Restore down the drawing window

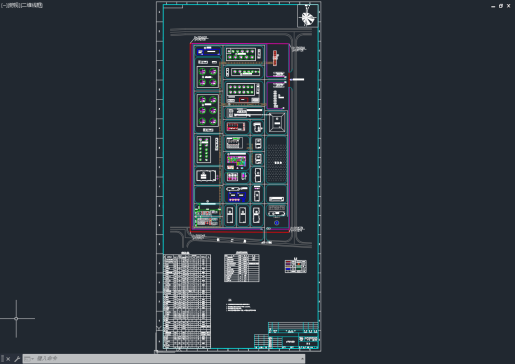[x=501, y=6]
